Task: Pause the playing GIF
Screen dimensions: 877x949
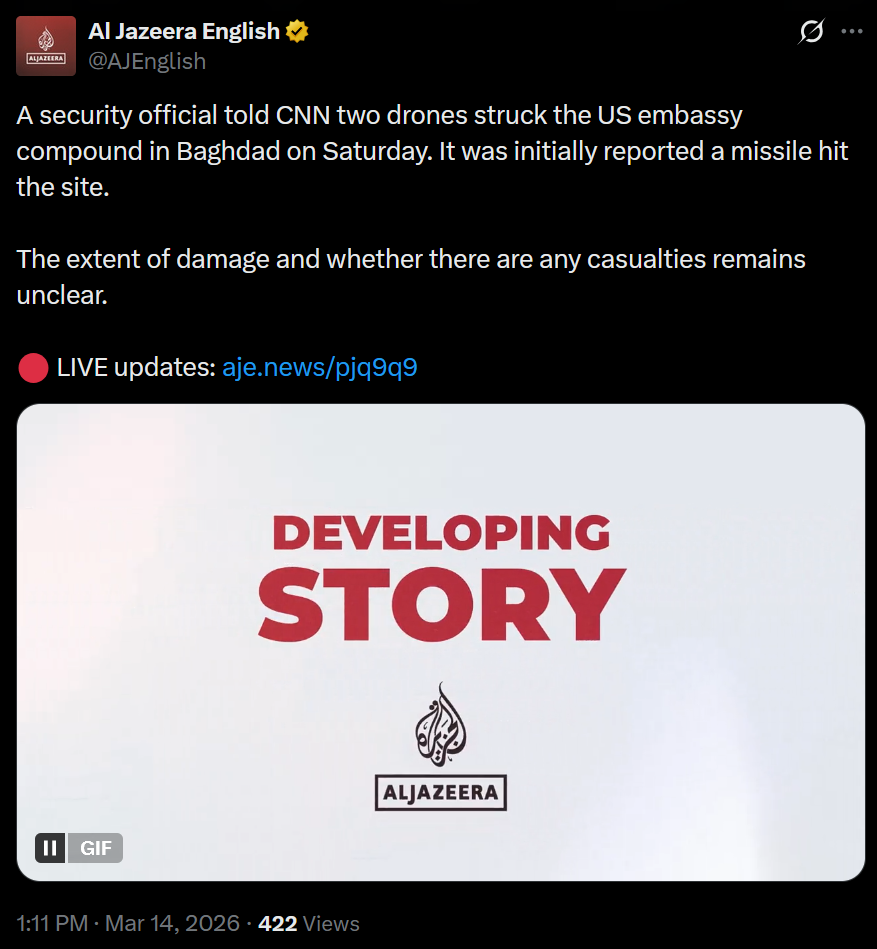Action: (50, 847)
